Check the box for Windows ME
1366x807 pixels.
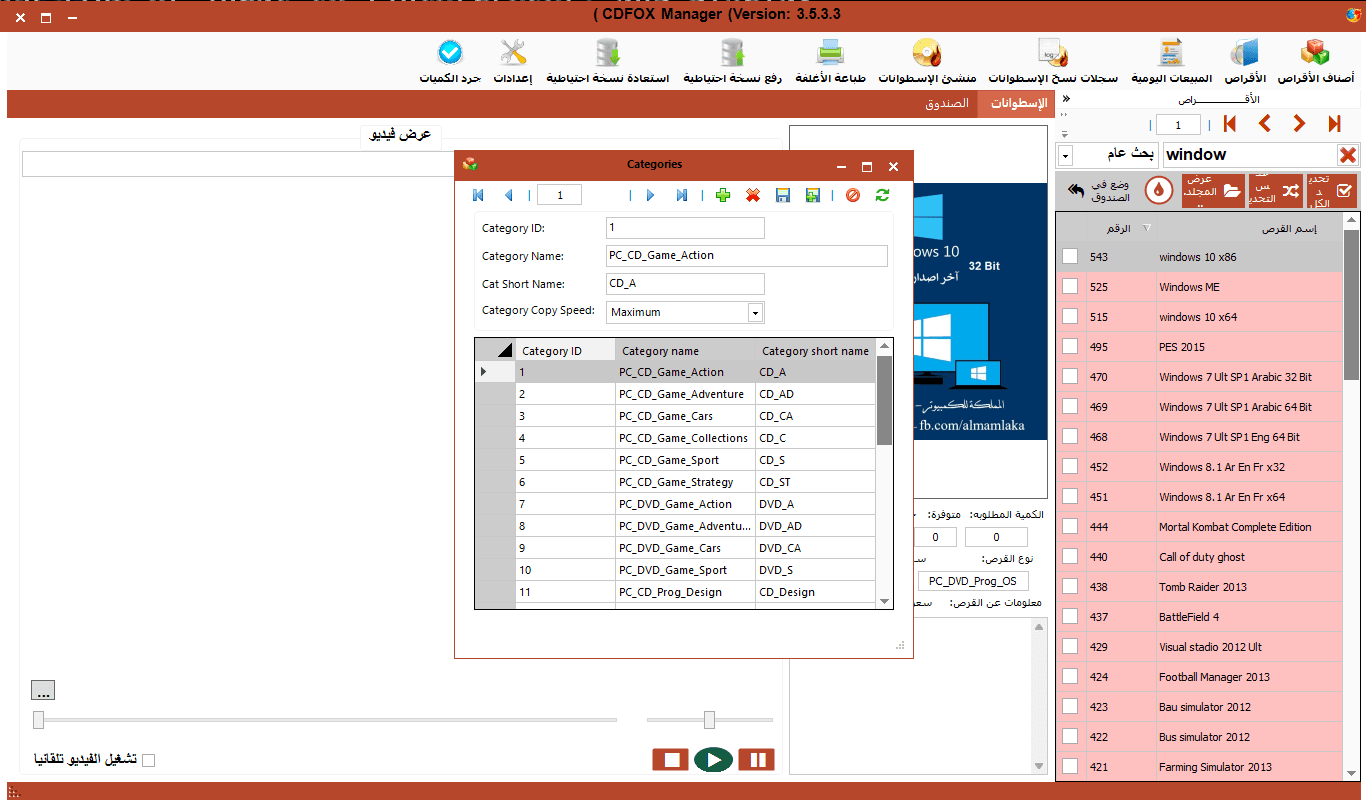[x=1070, y=287]
